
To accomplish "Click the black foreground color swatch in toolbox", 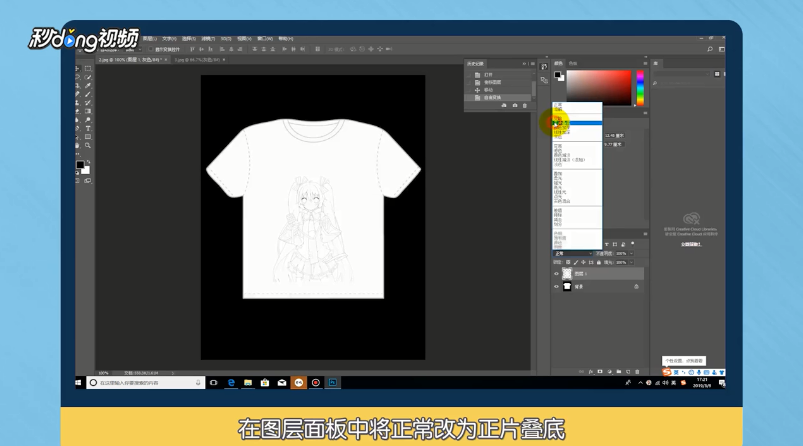I will (x=80, y=164).
